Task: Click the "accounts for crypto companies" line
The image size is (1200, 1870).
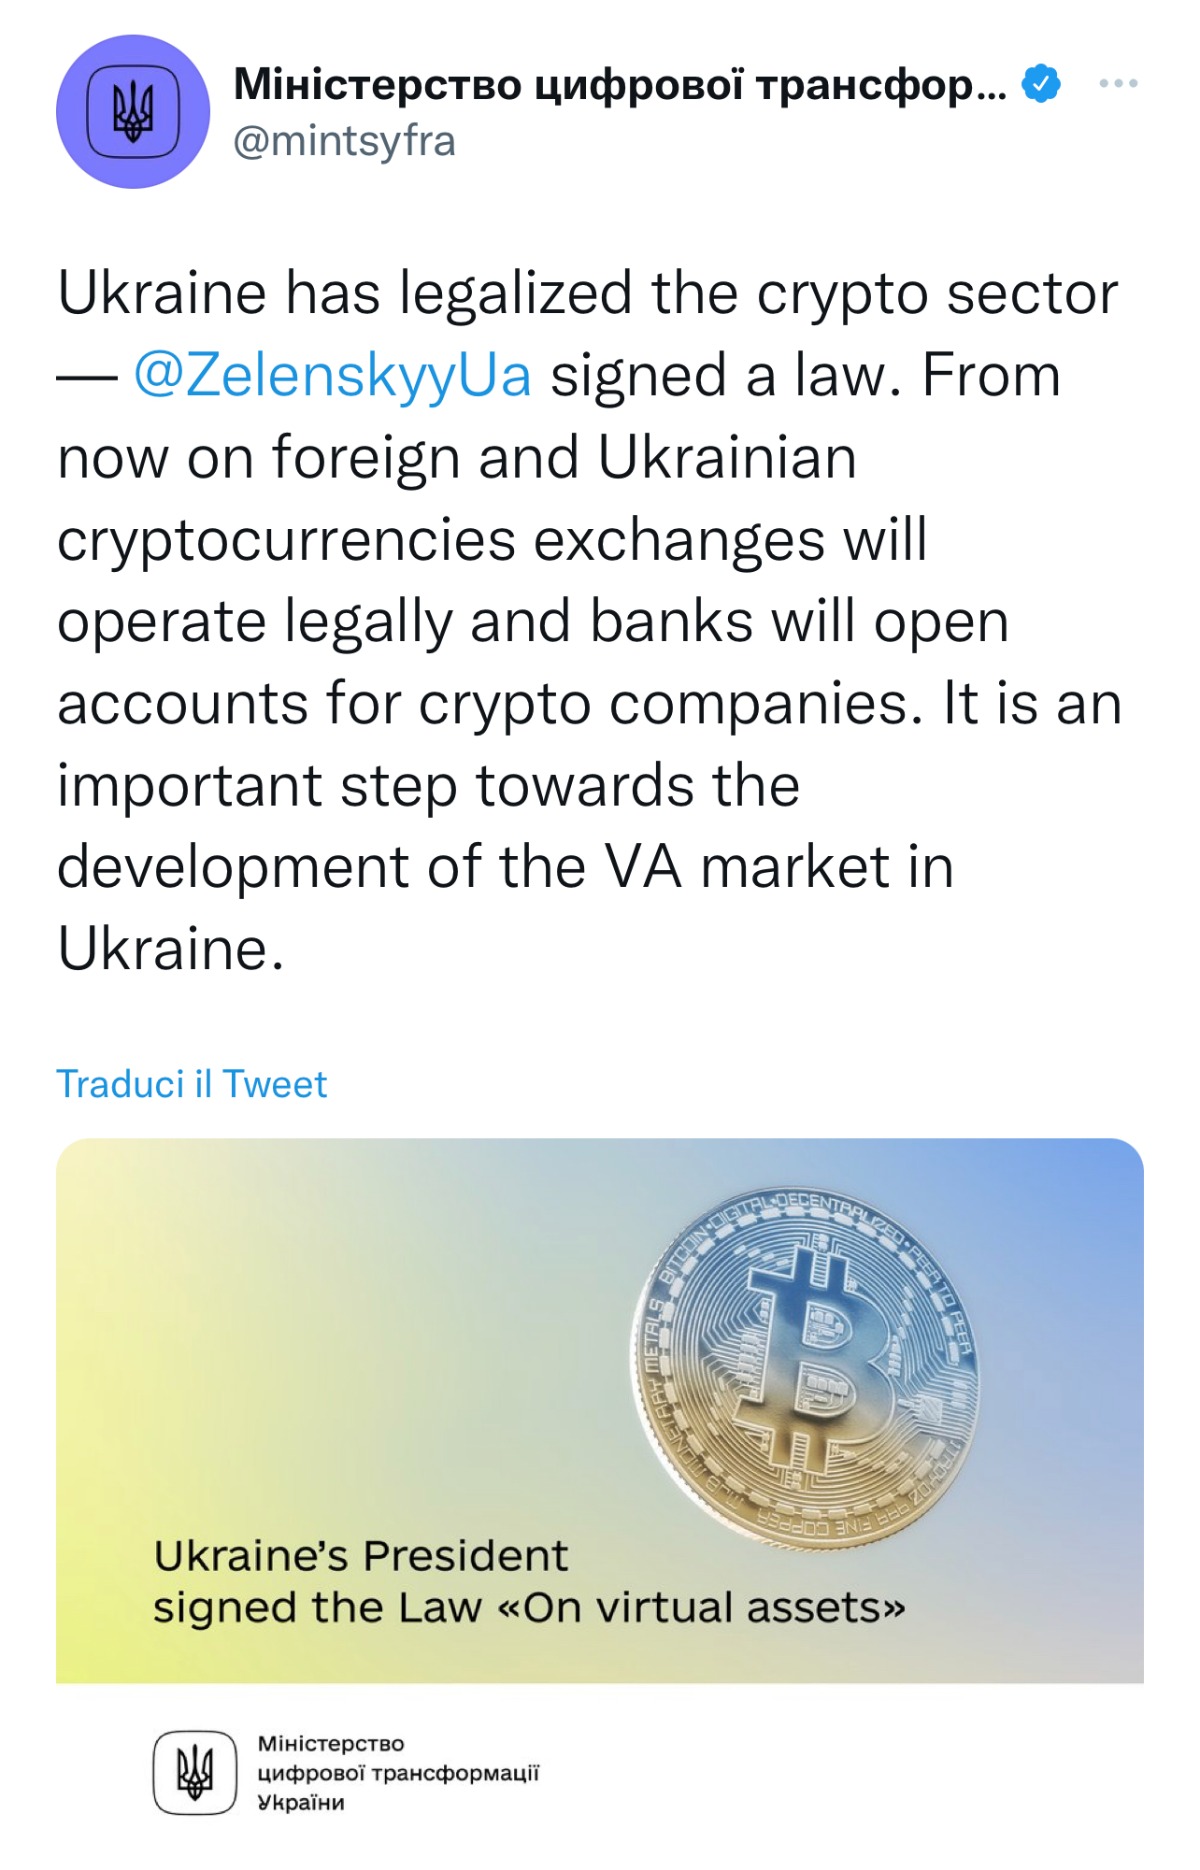Action: [490, 704]
